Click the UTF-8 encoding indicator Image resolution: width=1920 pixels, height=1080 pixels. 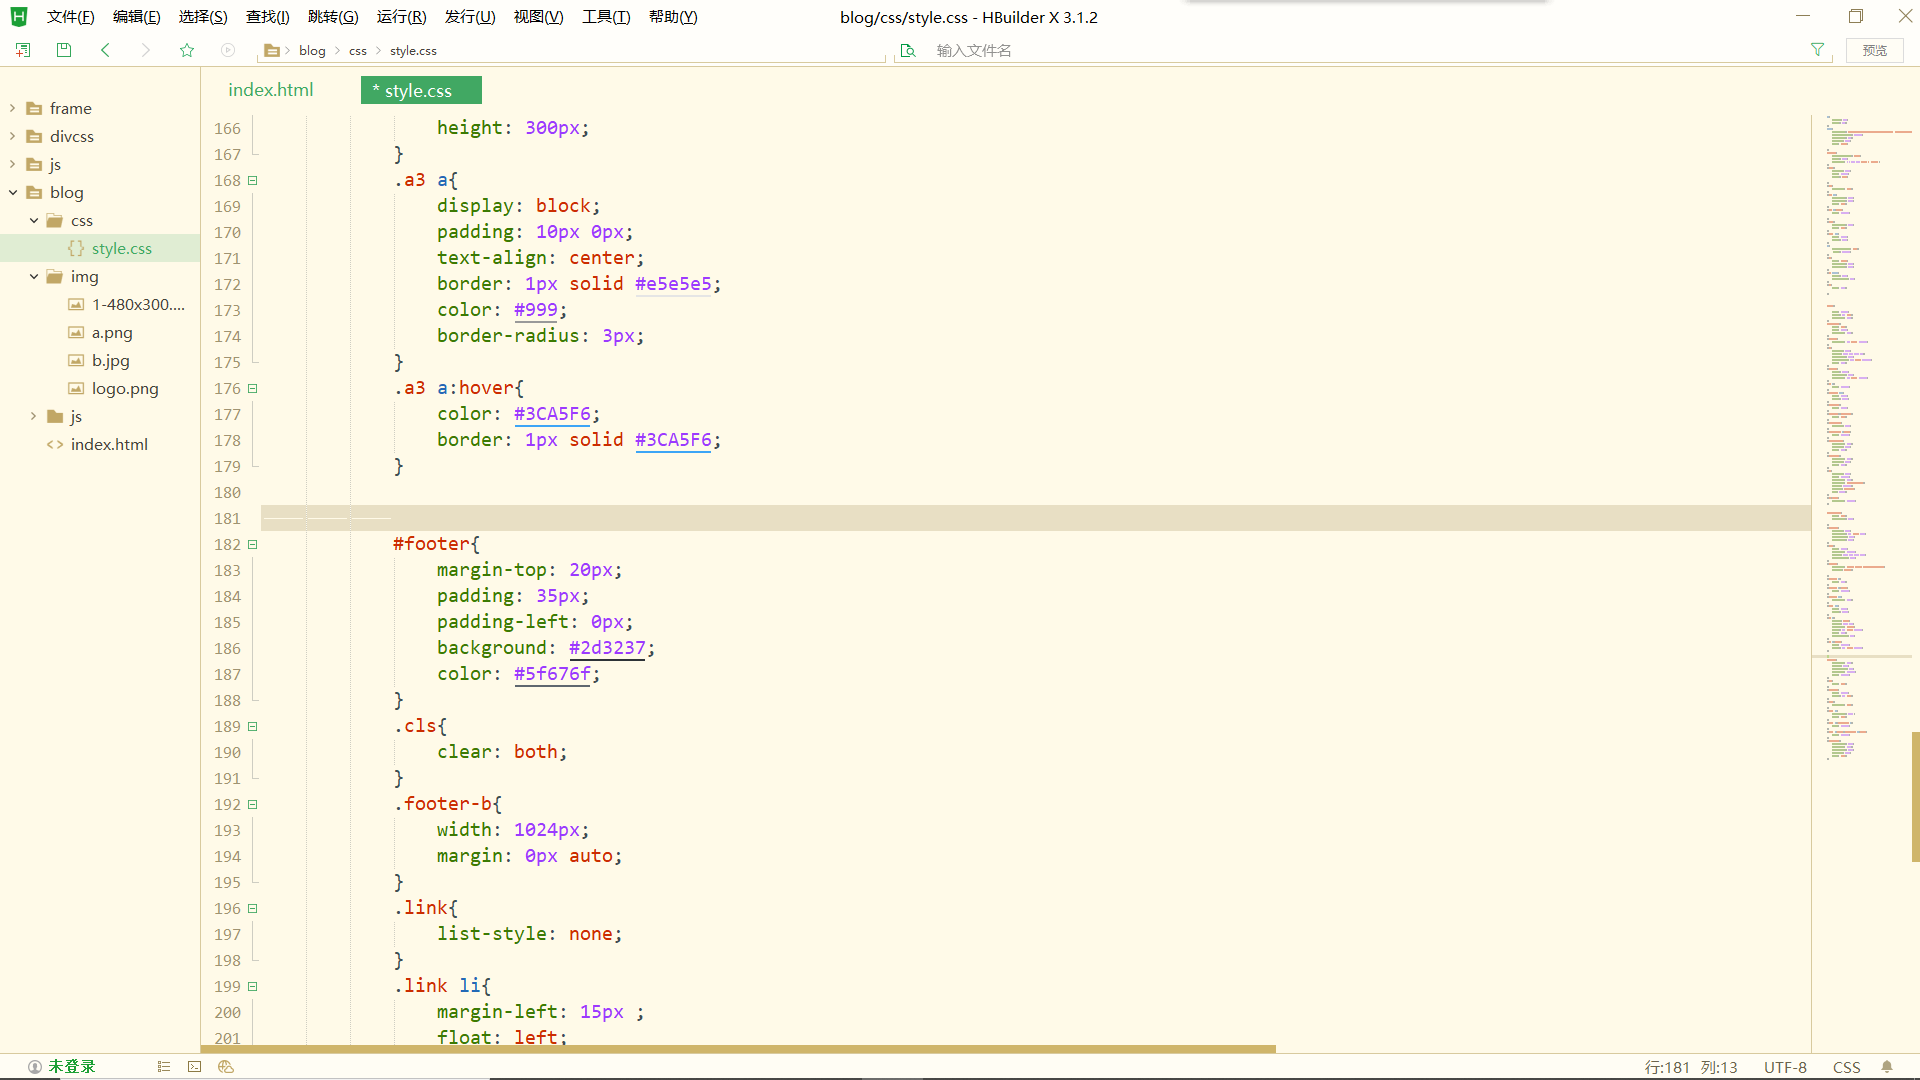click(x=1785, y=1067)
